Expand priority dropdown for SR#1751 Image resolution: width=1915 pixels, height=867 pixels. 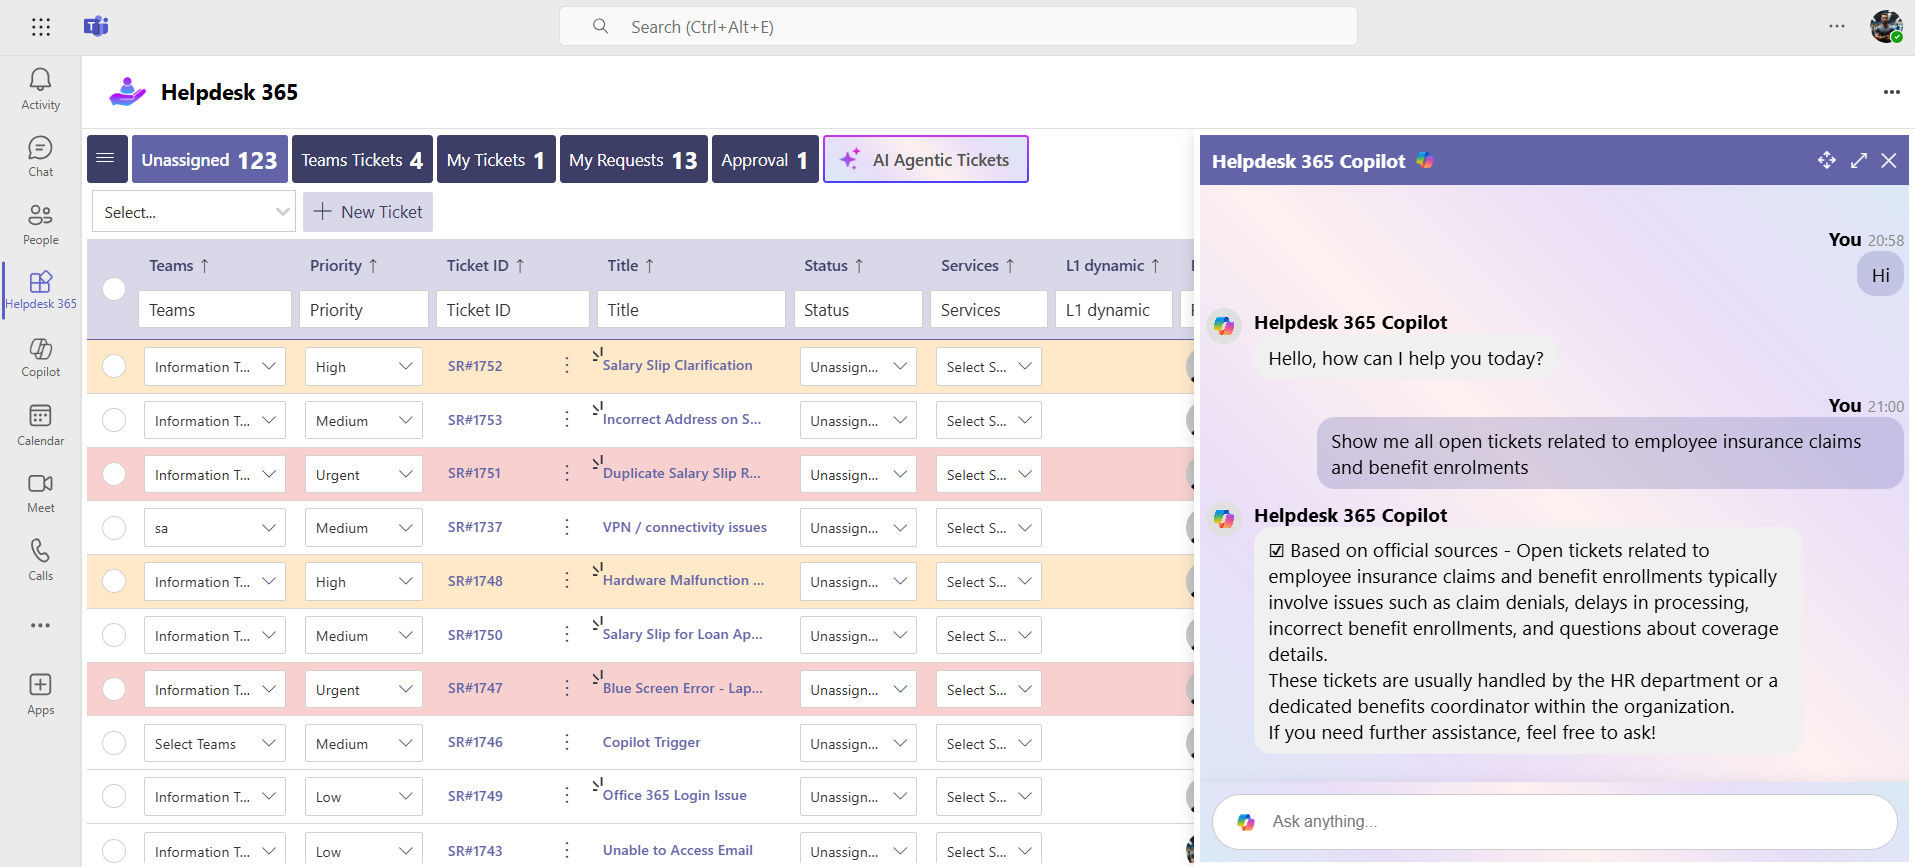[363, 474]
